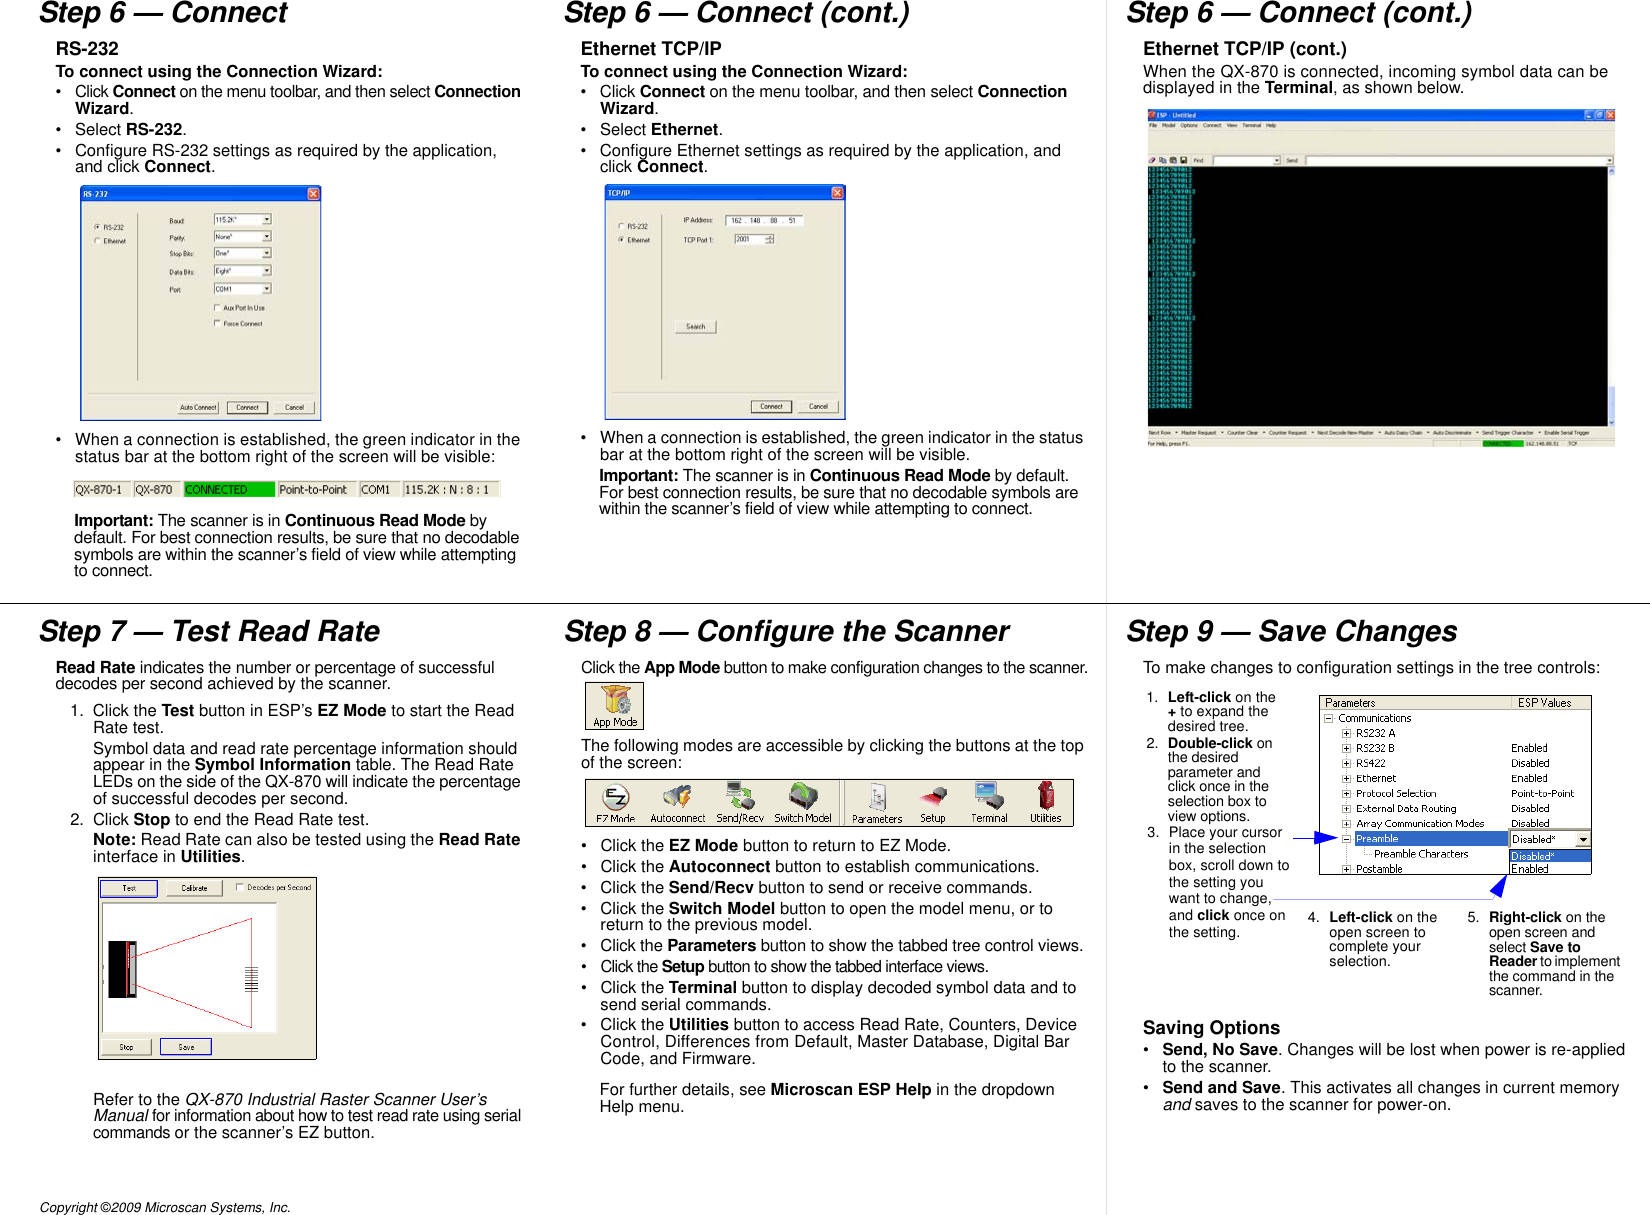
Task: Click the Autoconnect flashlight icon
Action: tap(678, 795)
